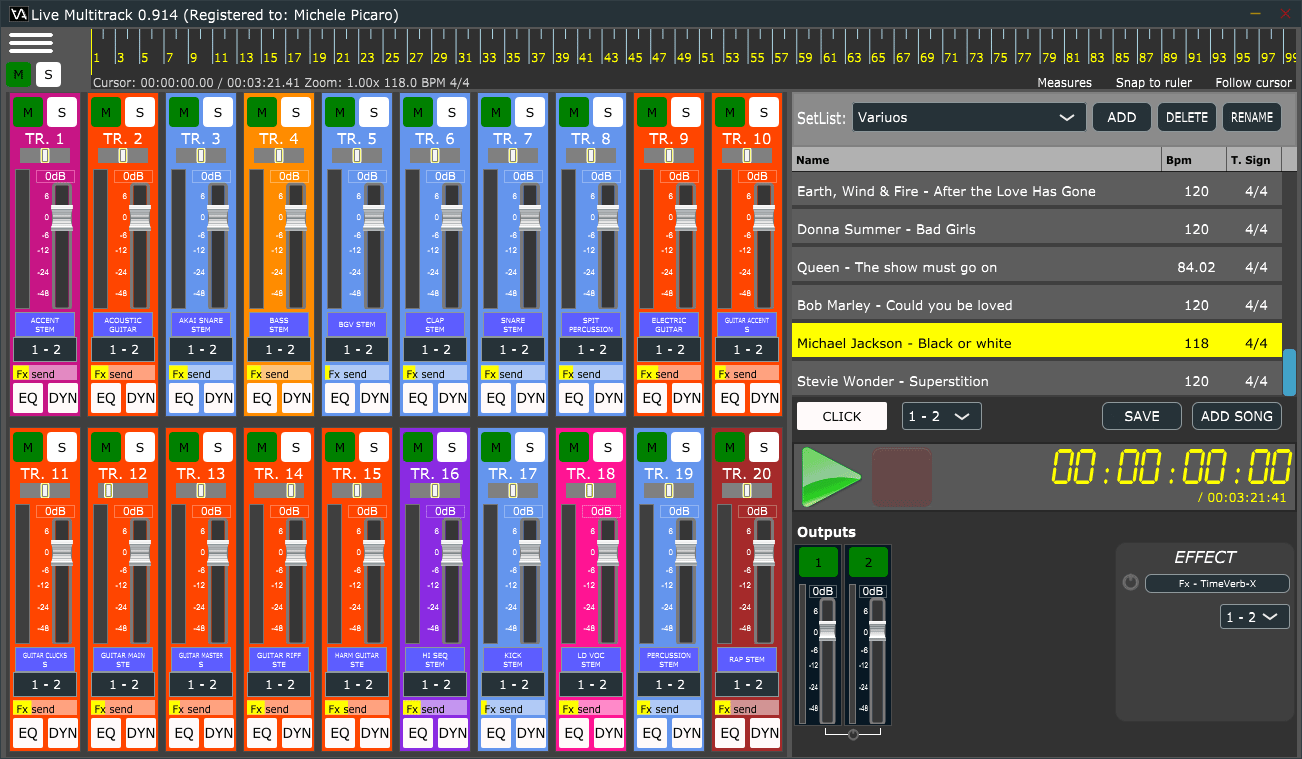The image size is (1302, 759).
Task: Open TR. 14 output routing 1 - 2
Action: [x=279, y=685]
